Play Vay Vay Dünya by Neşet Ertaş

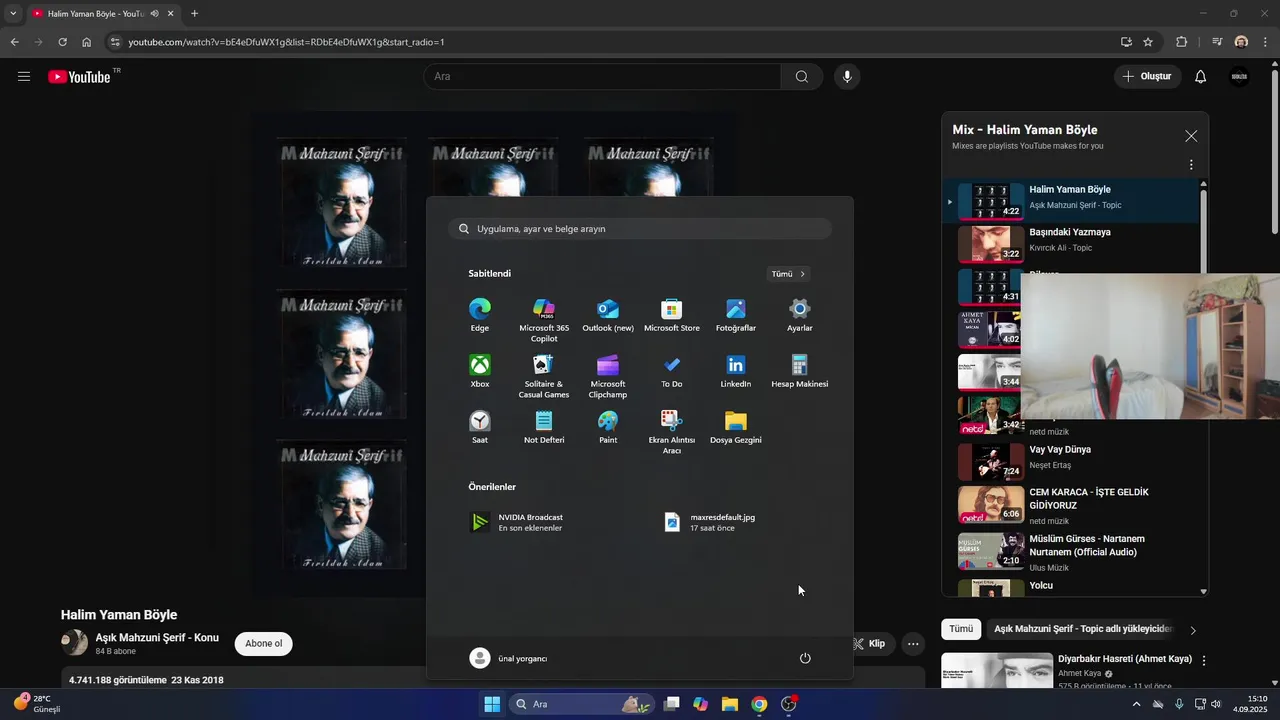pyautogui.click(x=1070, y=461)
